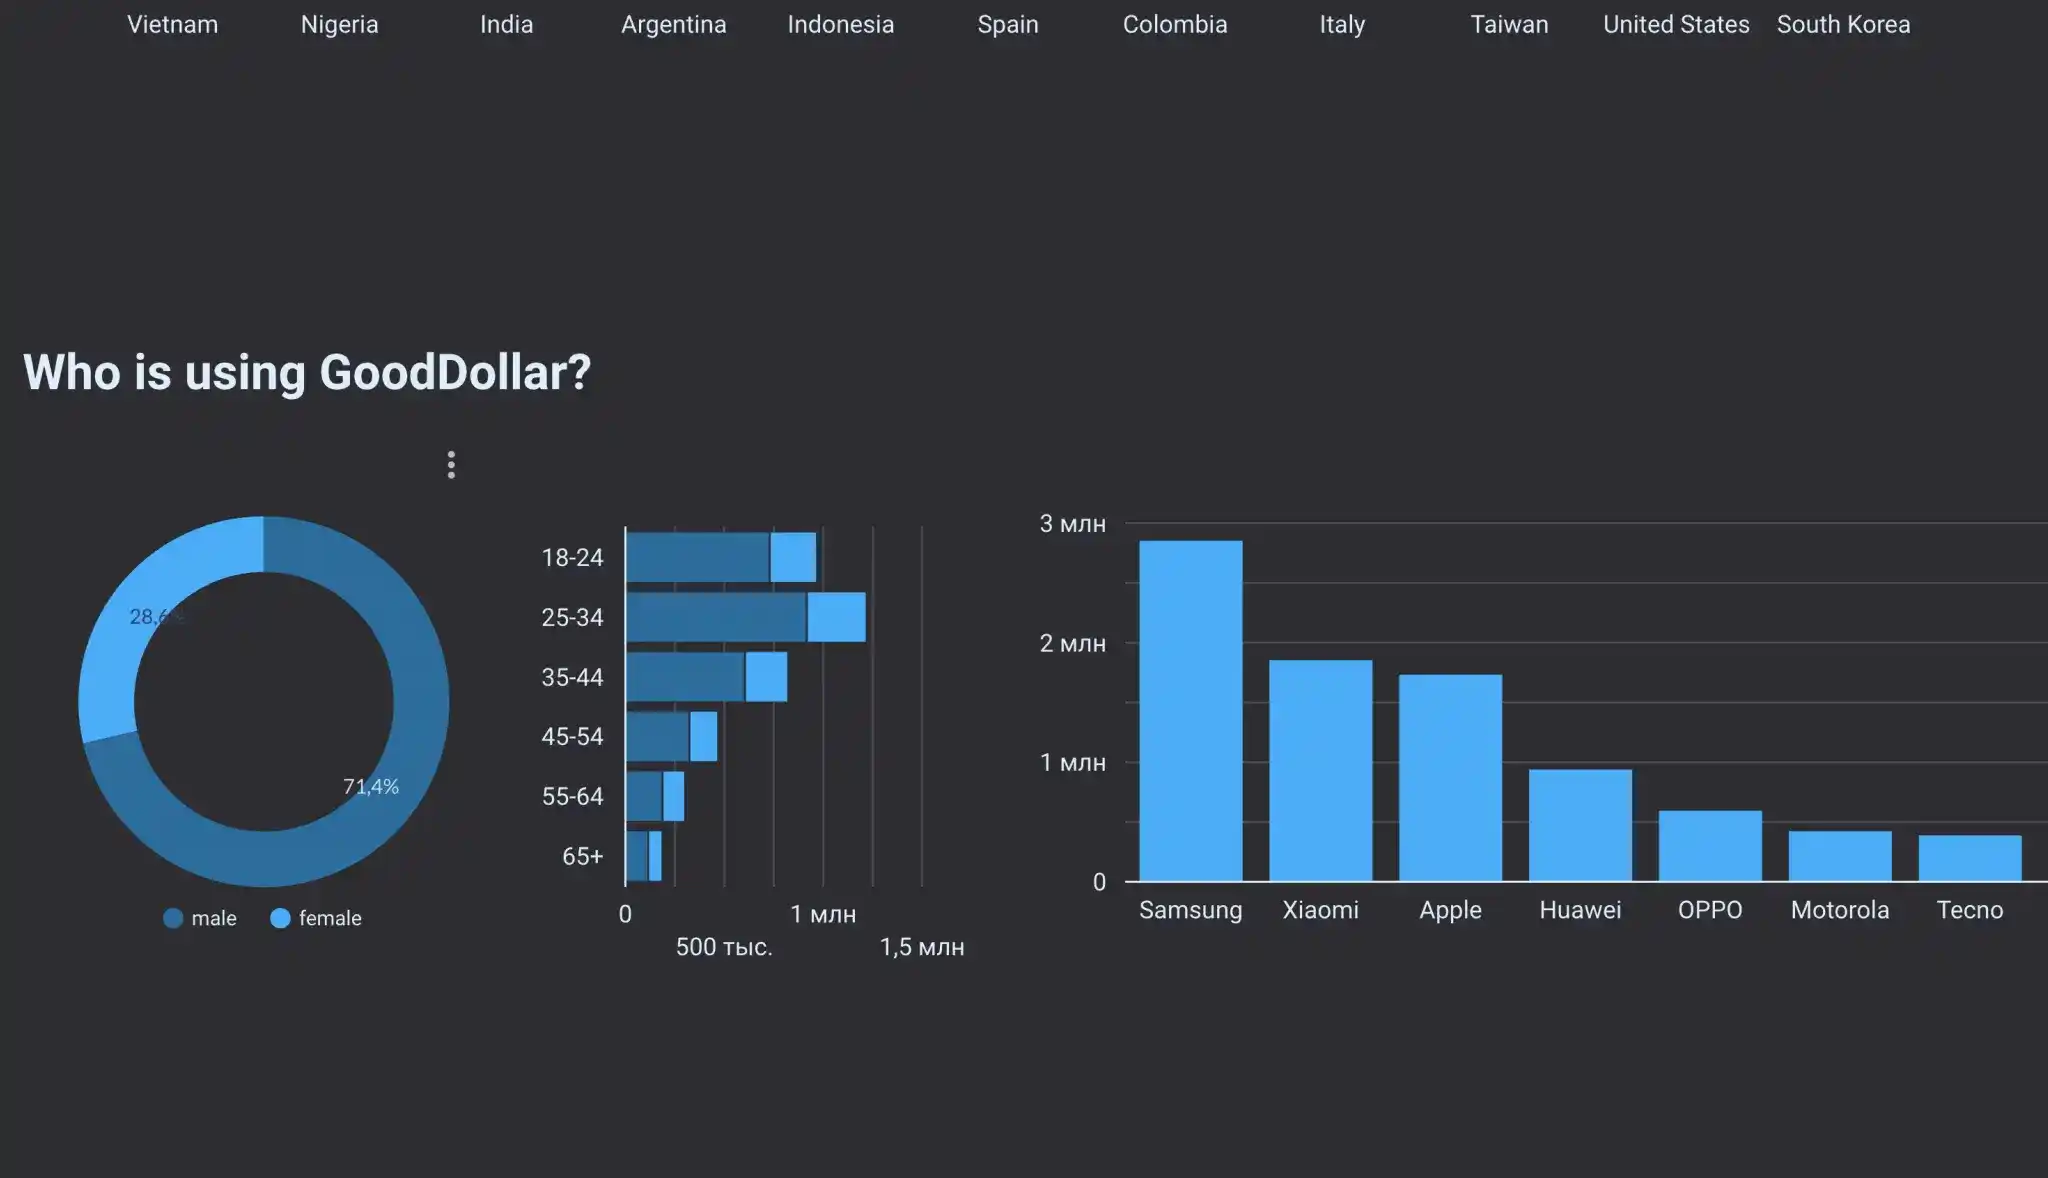Screen dimensions: 2048x1178
Task: Select the male legend label
Action: pyautogui.click(x=214, y=918)
